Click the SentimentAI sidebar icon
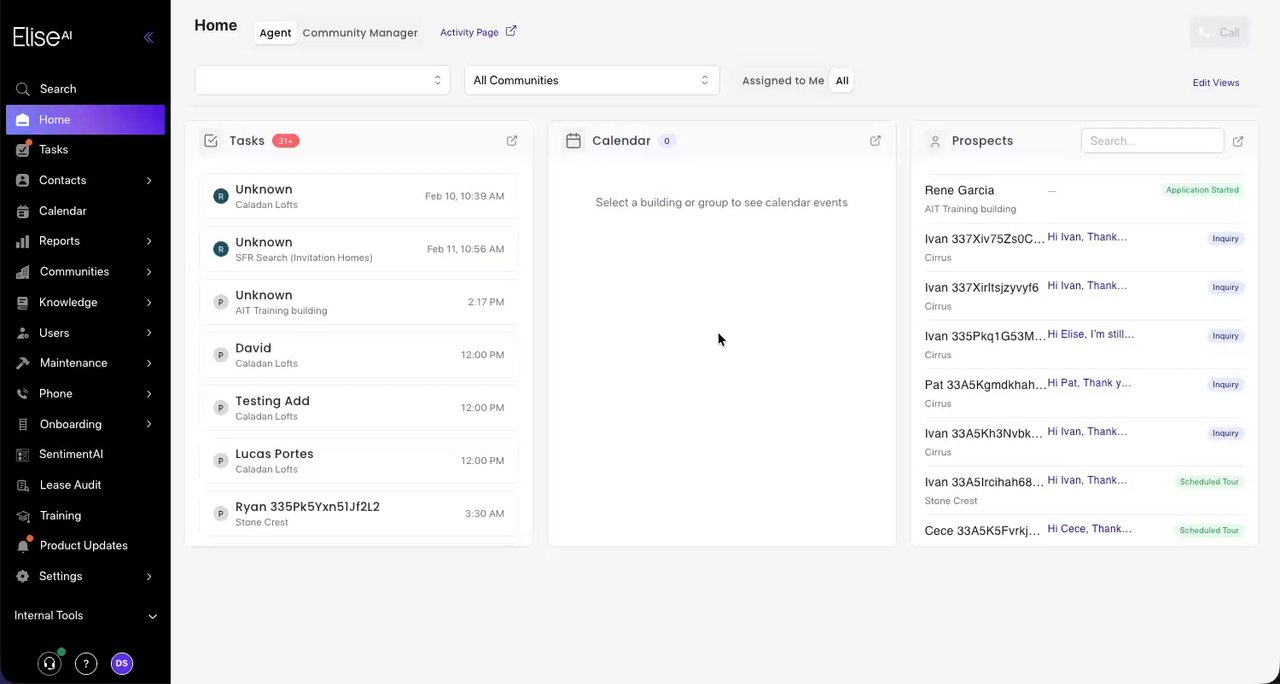The image size is (1280, 684). point(22,454)
